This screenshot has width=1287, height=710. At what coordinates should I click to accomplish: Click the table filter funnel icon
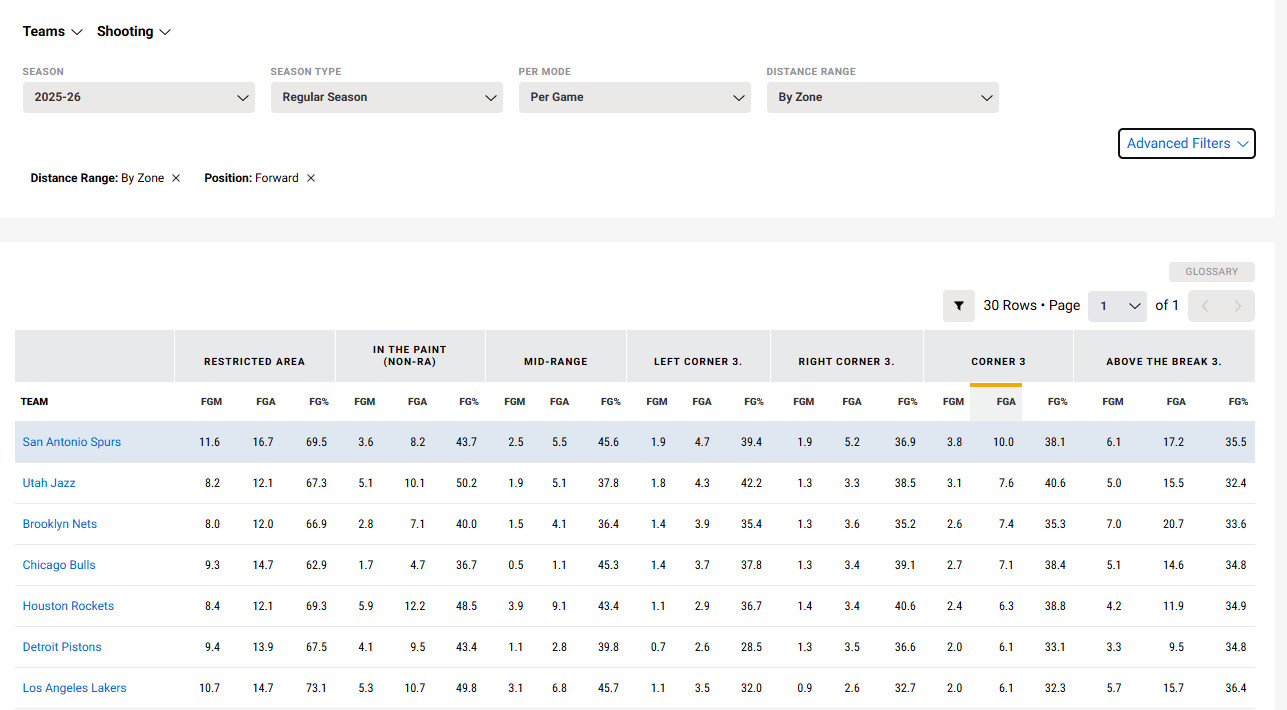point(958,306)
